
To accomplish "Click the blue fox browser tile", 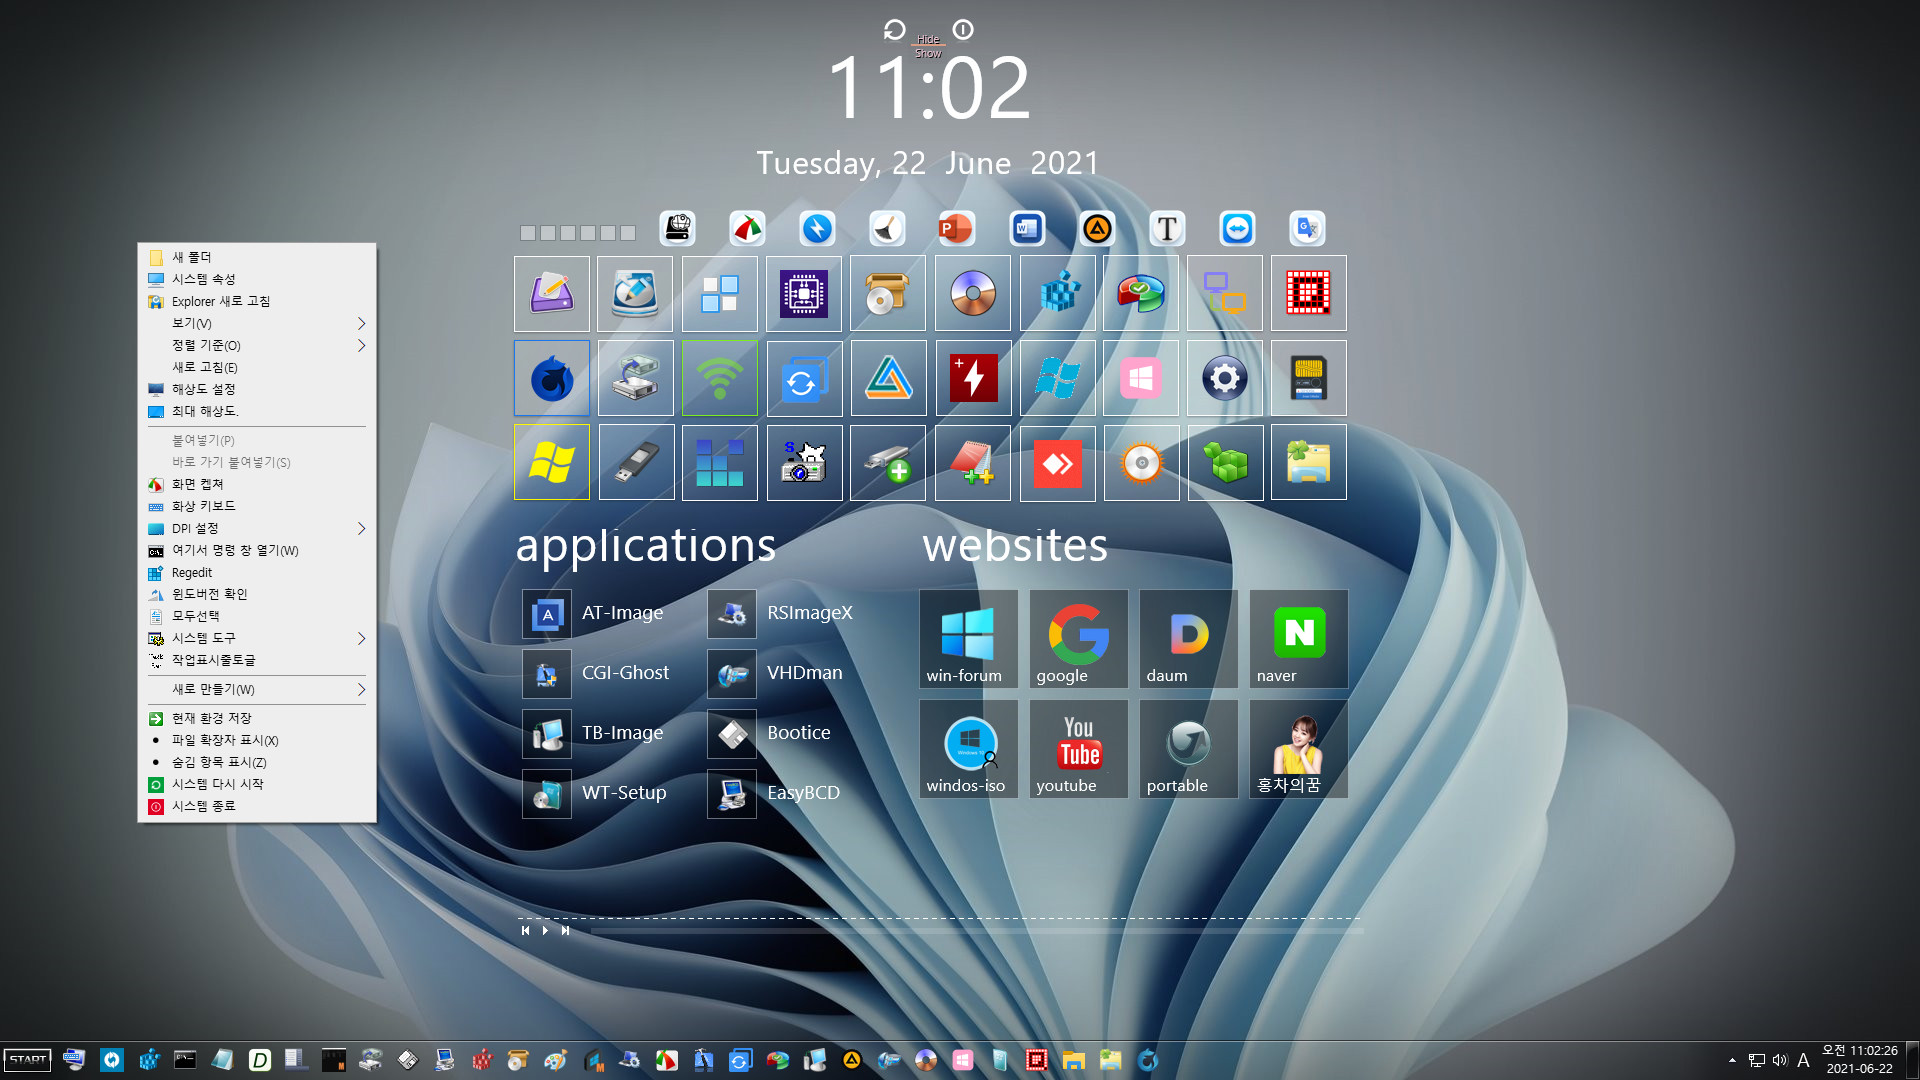I will coord(552,378).
